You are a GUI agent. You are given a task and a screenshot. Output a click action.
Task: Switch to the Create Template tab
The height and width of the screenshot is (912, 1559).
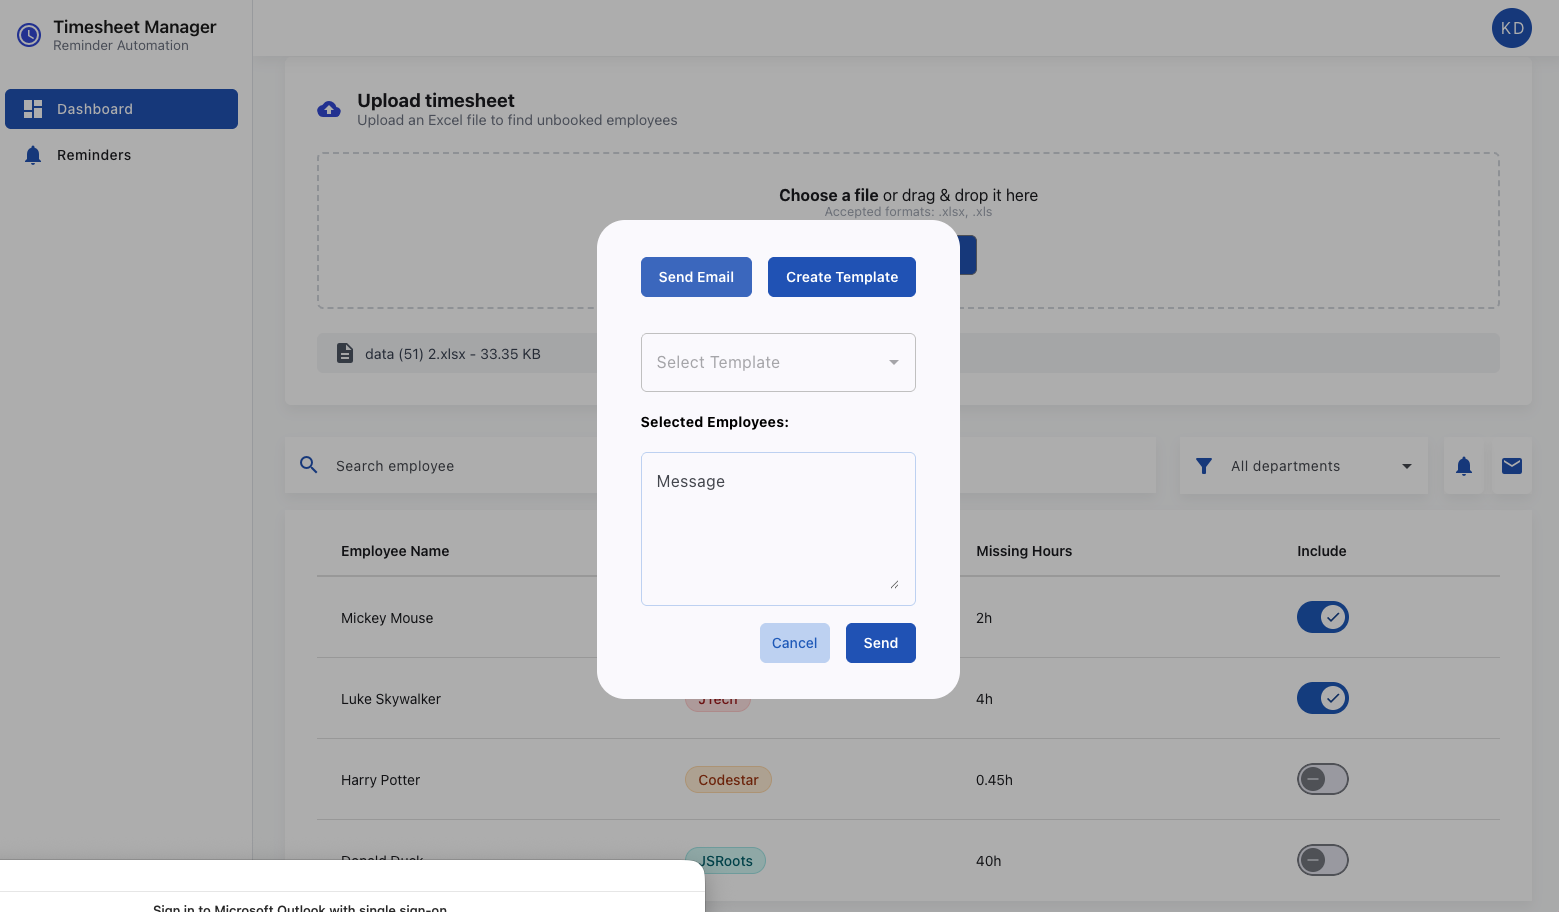tap(841, 277)
